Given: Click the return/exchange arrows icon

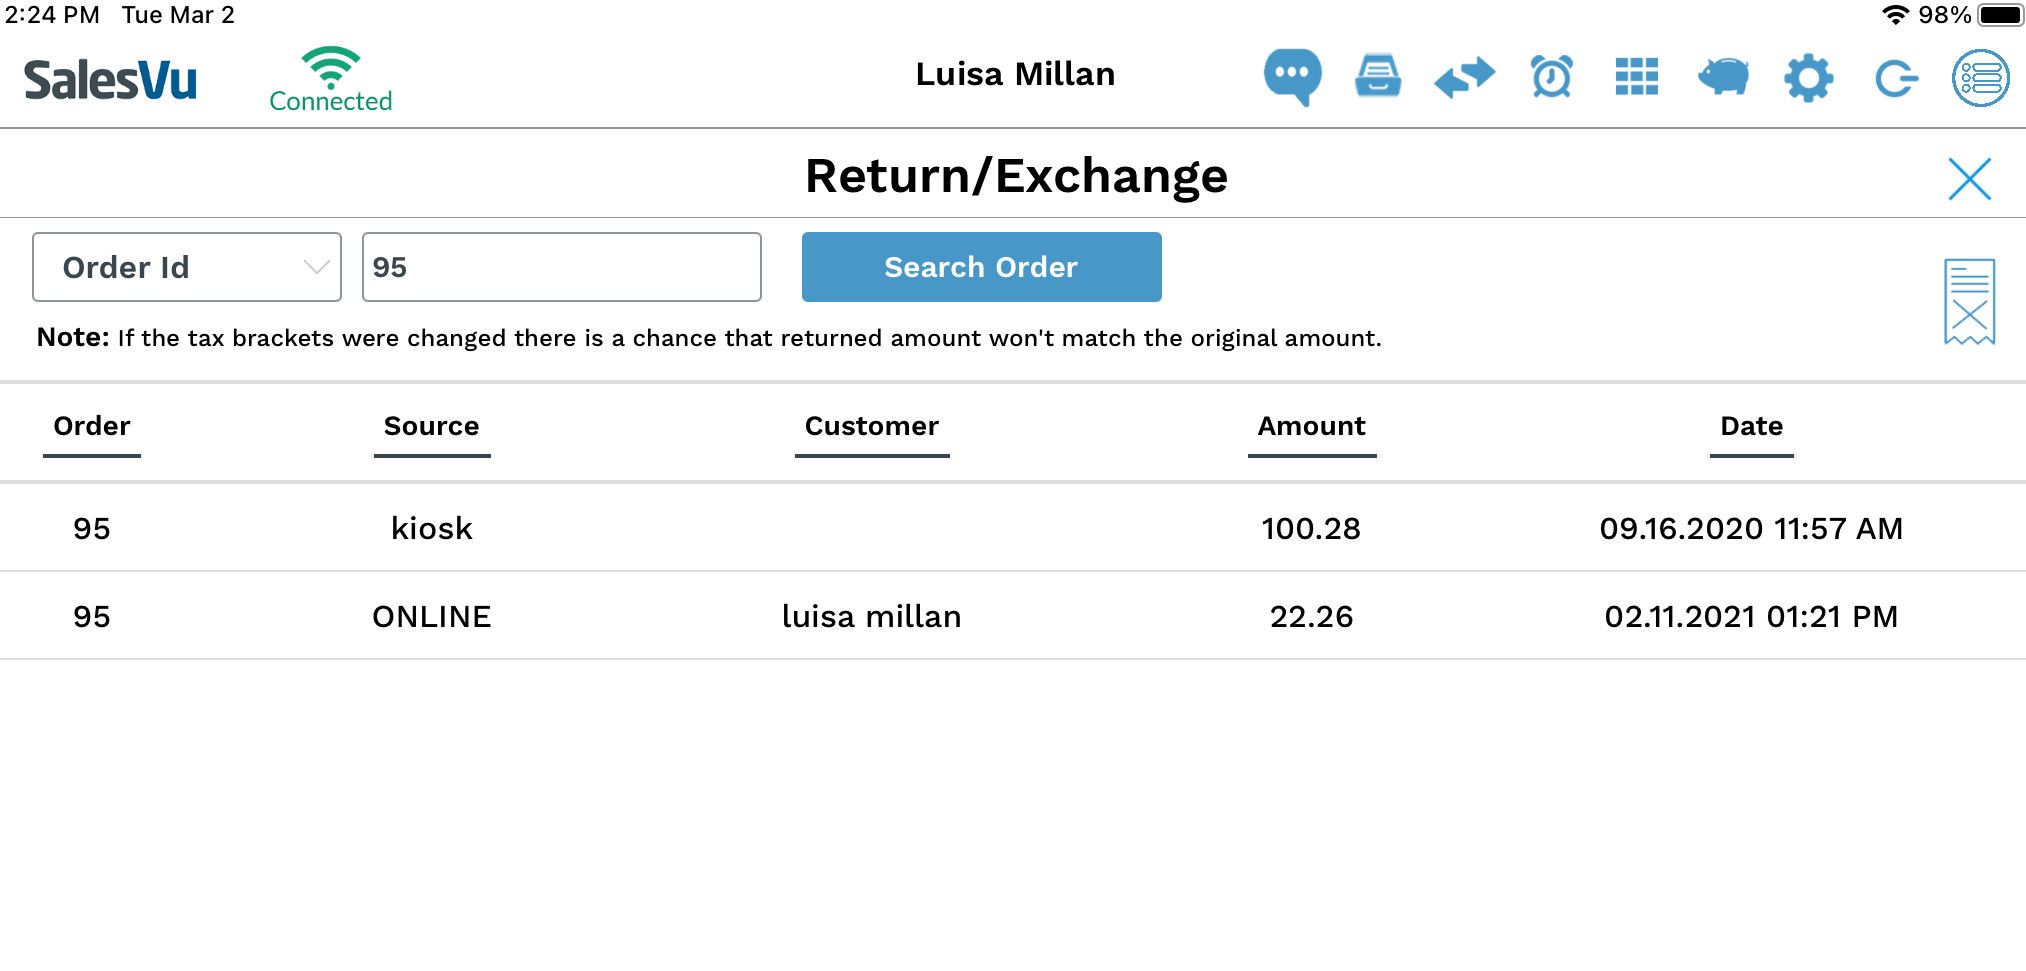Looking at the screenshot, I should (1464, 76).
